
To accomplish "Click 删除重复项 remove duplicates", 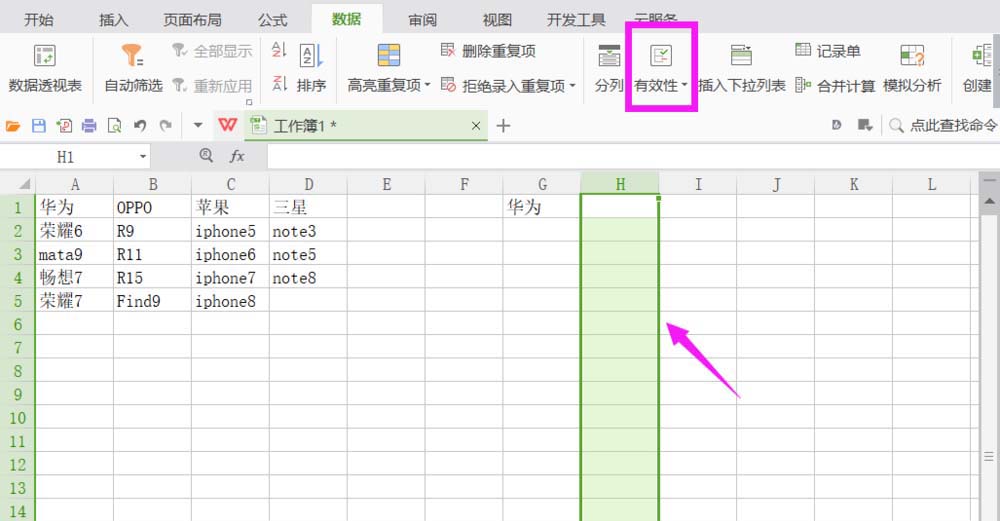I will (489, 51).
